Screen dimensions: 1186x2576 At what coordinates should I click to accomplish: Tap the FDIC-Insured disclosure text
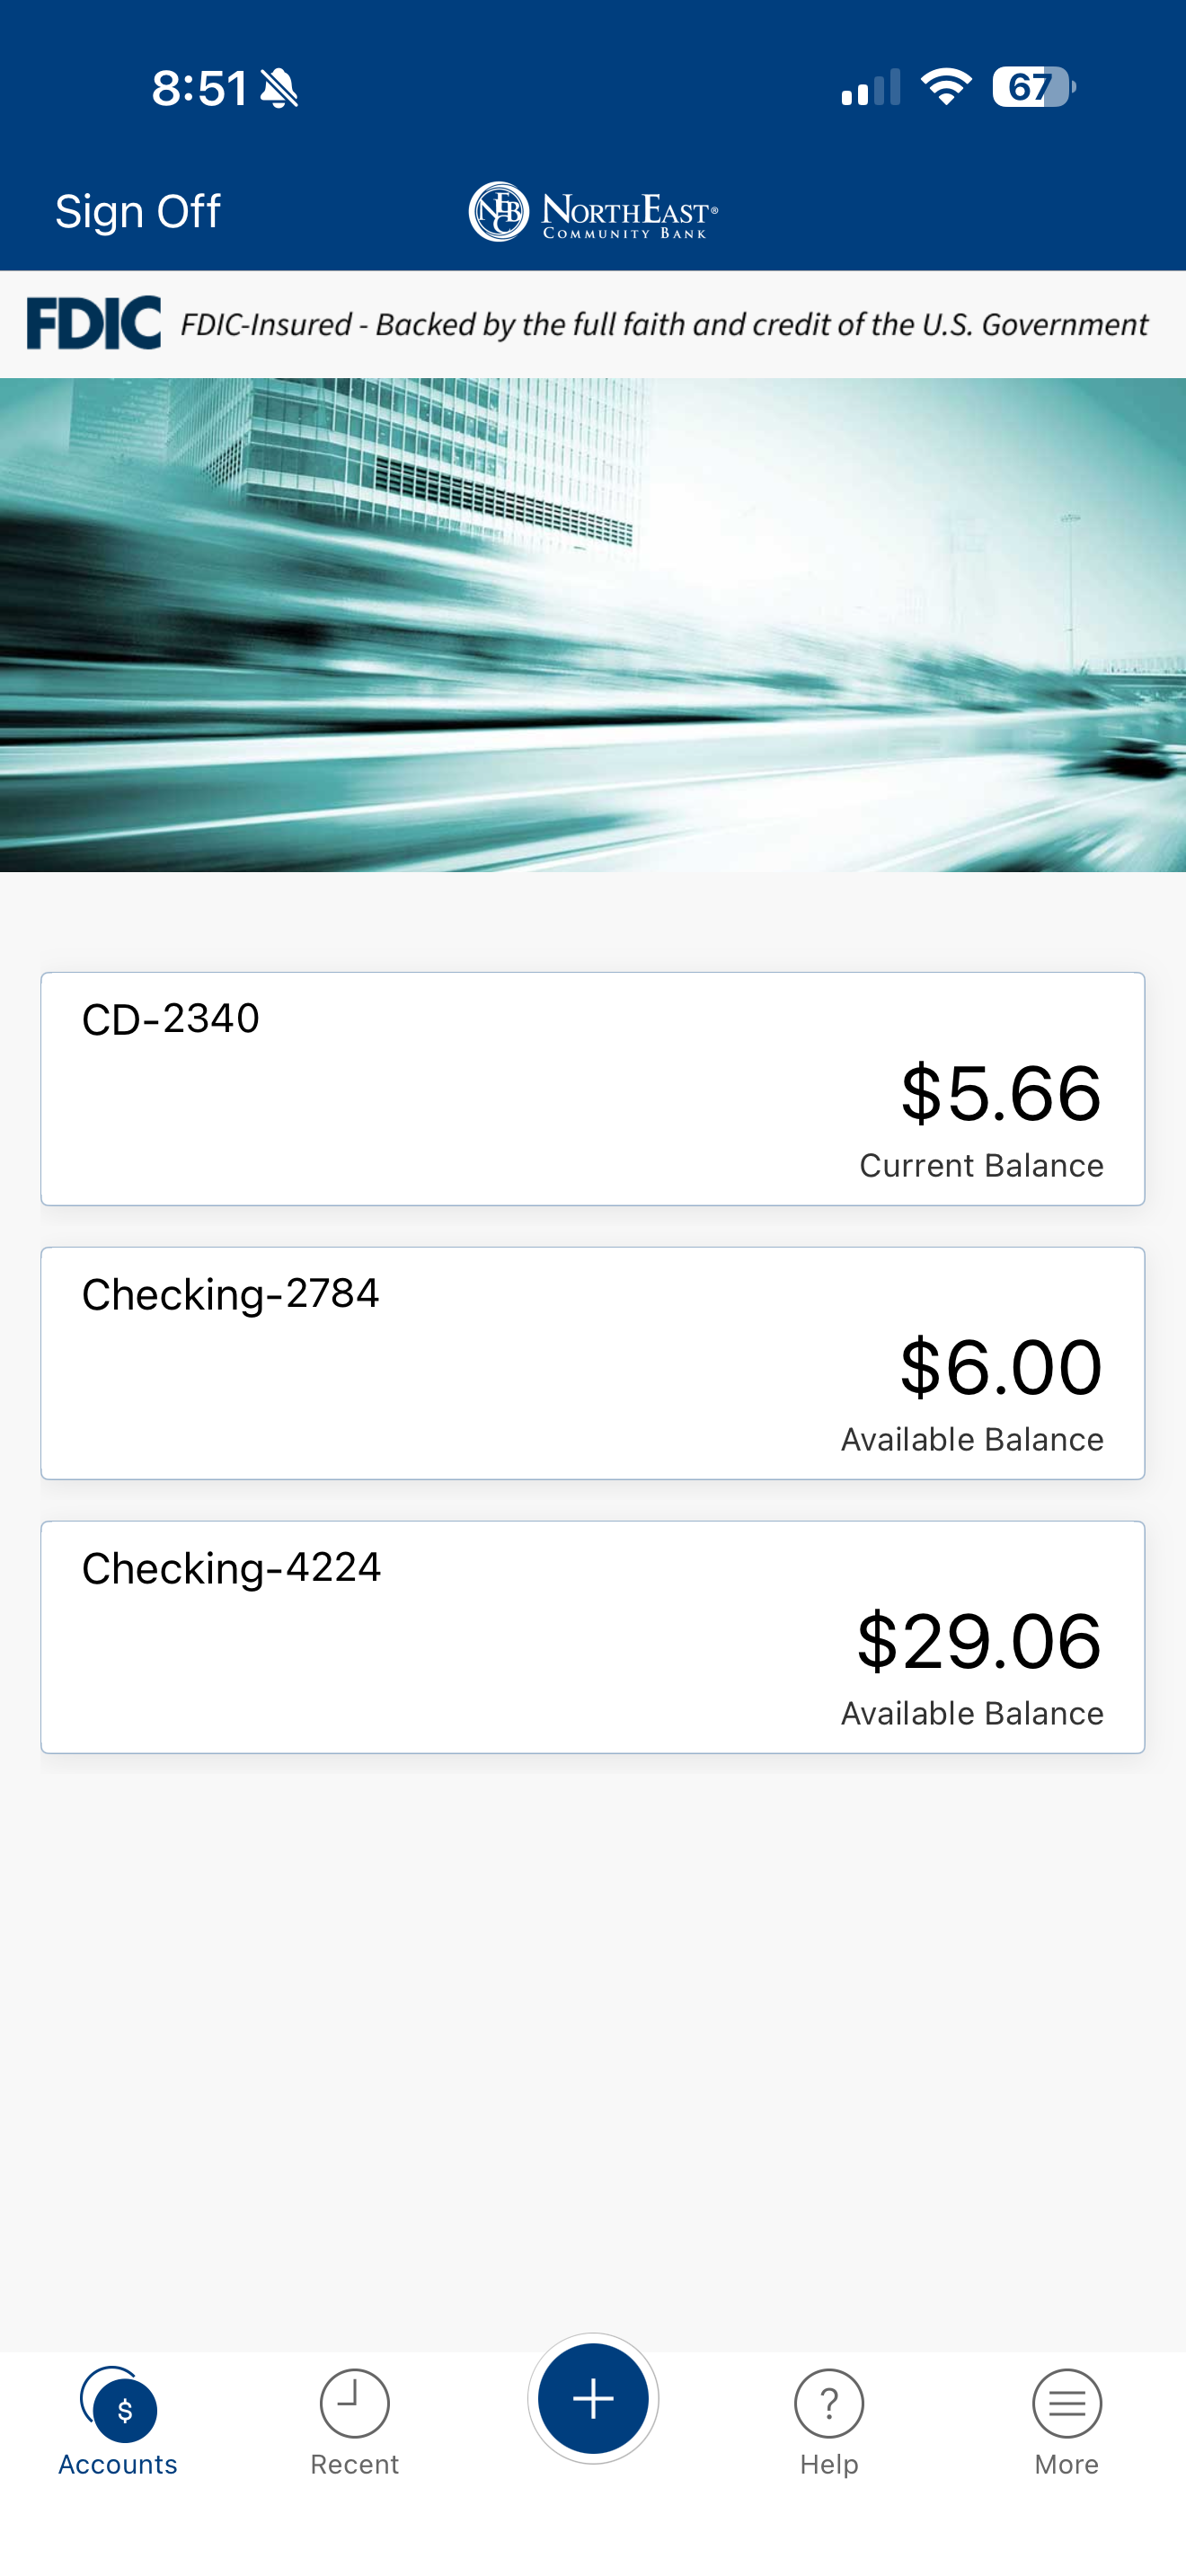click(x=664, y=325)
